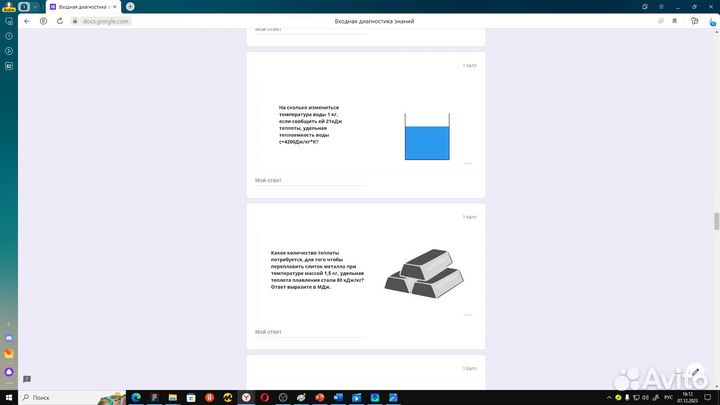Switch to the Входная диагностика tab
Screen dimensions: 720x405
83,7
